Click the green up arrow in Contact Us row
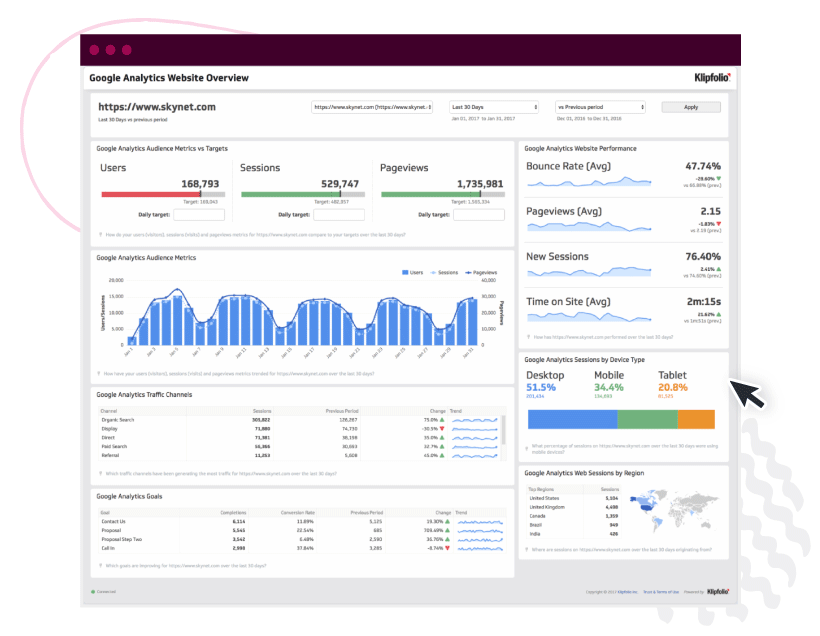820x636 pixels. pyautogui.click(x=448, y=521)
